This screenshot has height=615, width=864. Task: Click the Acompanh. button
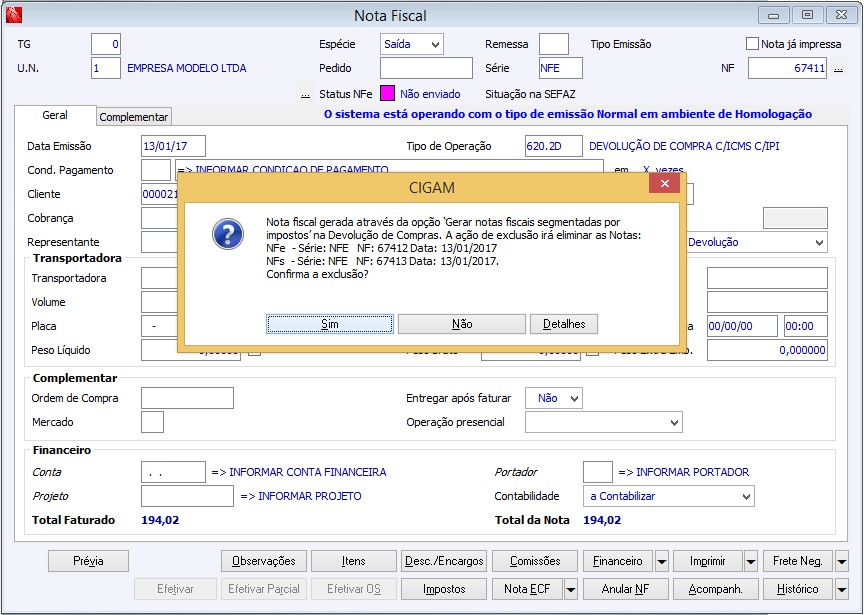[x=715, y=589]
